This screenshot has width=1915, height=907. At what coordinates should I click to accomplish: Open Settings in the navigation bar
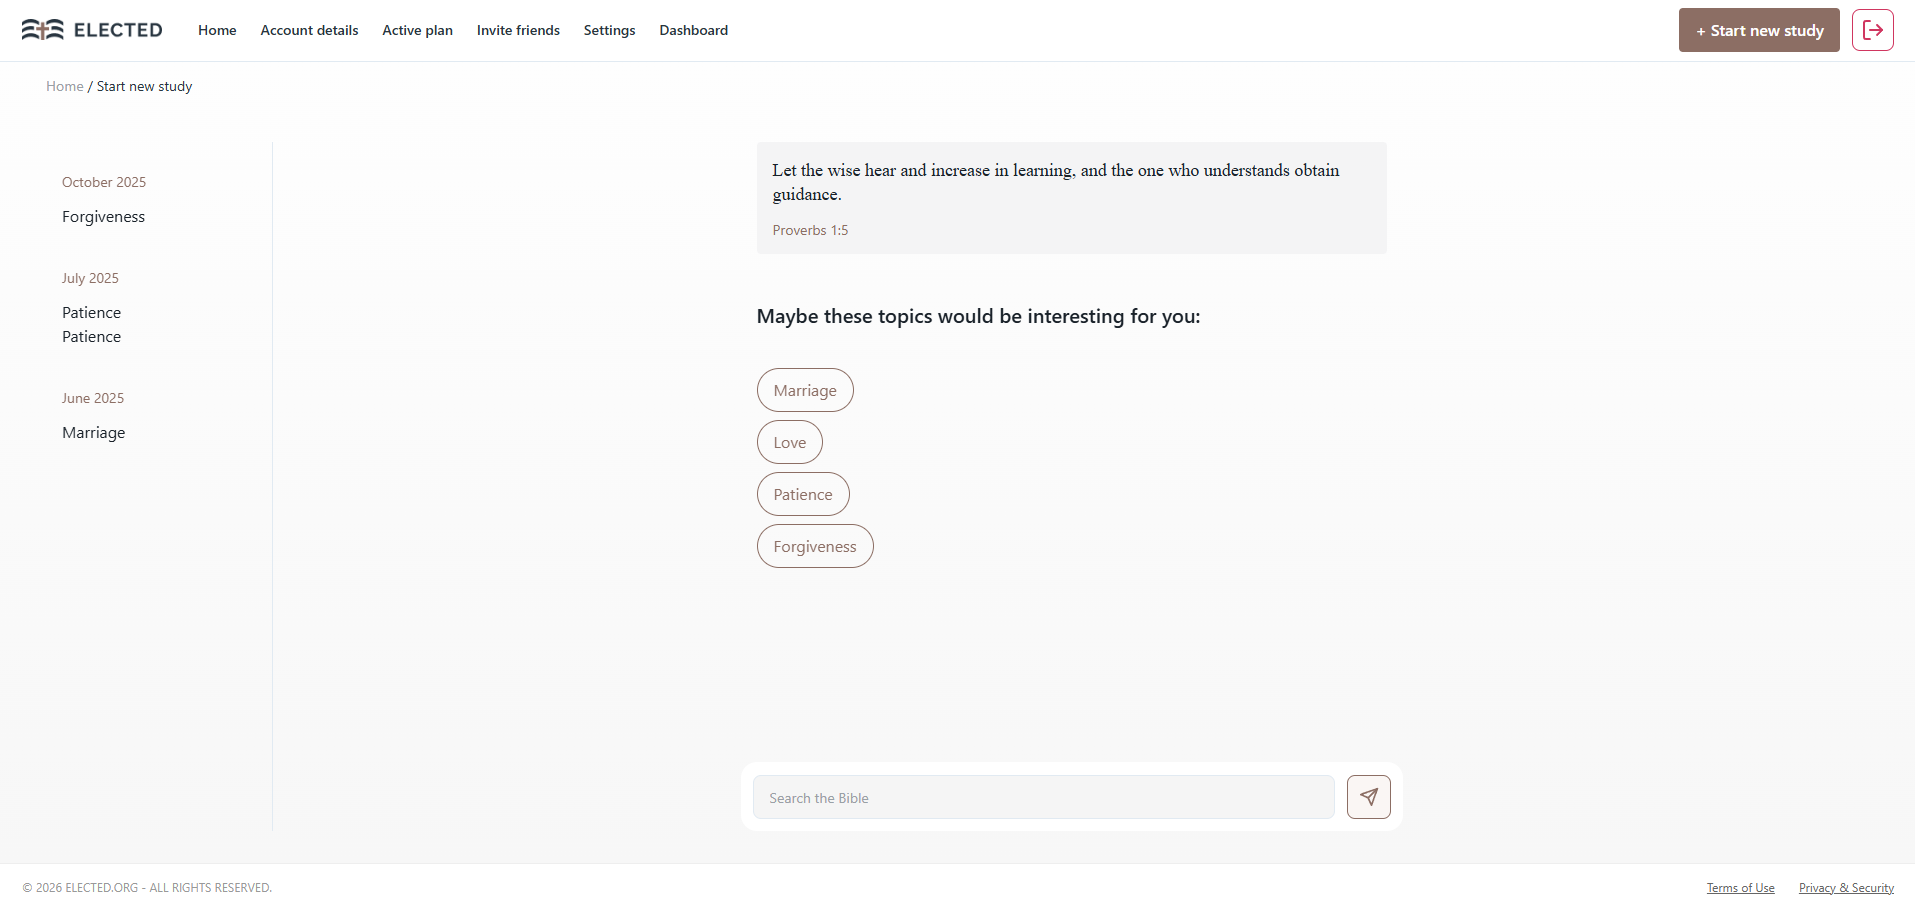coord(609,30)
